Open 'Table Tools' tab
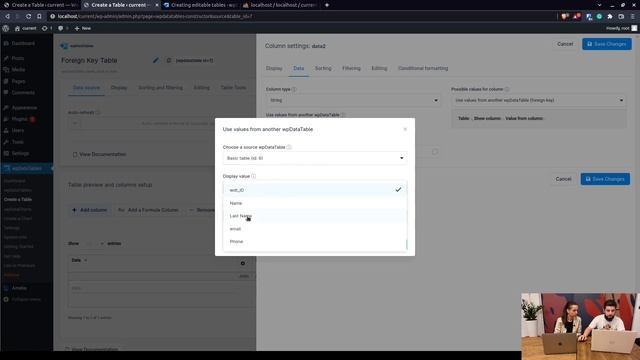Viewport: 640px width, 360px height. 233,87
